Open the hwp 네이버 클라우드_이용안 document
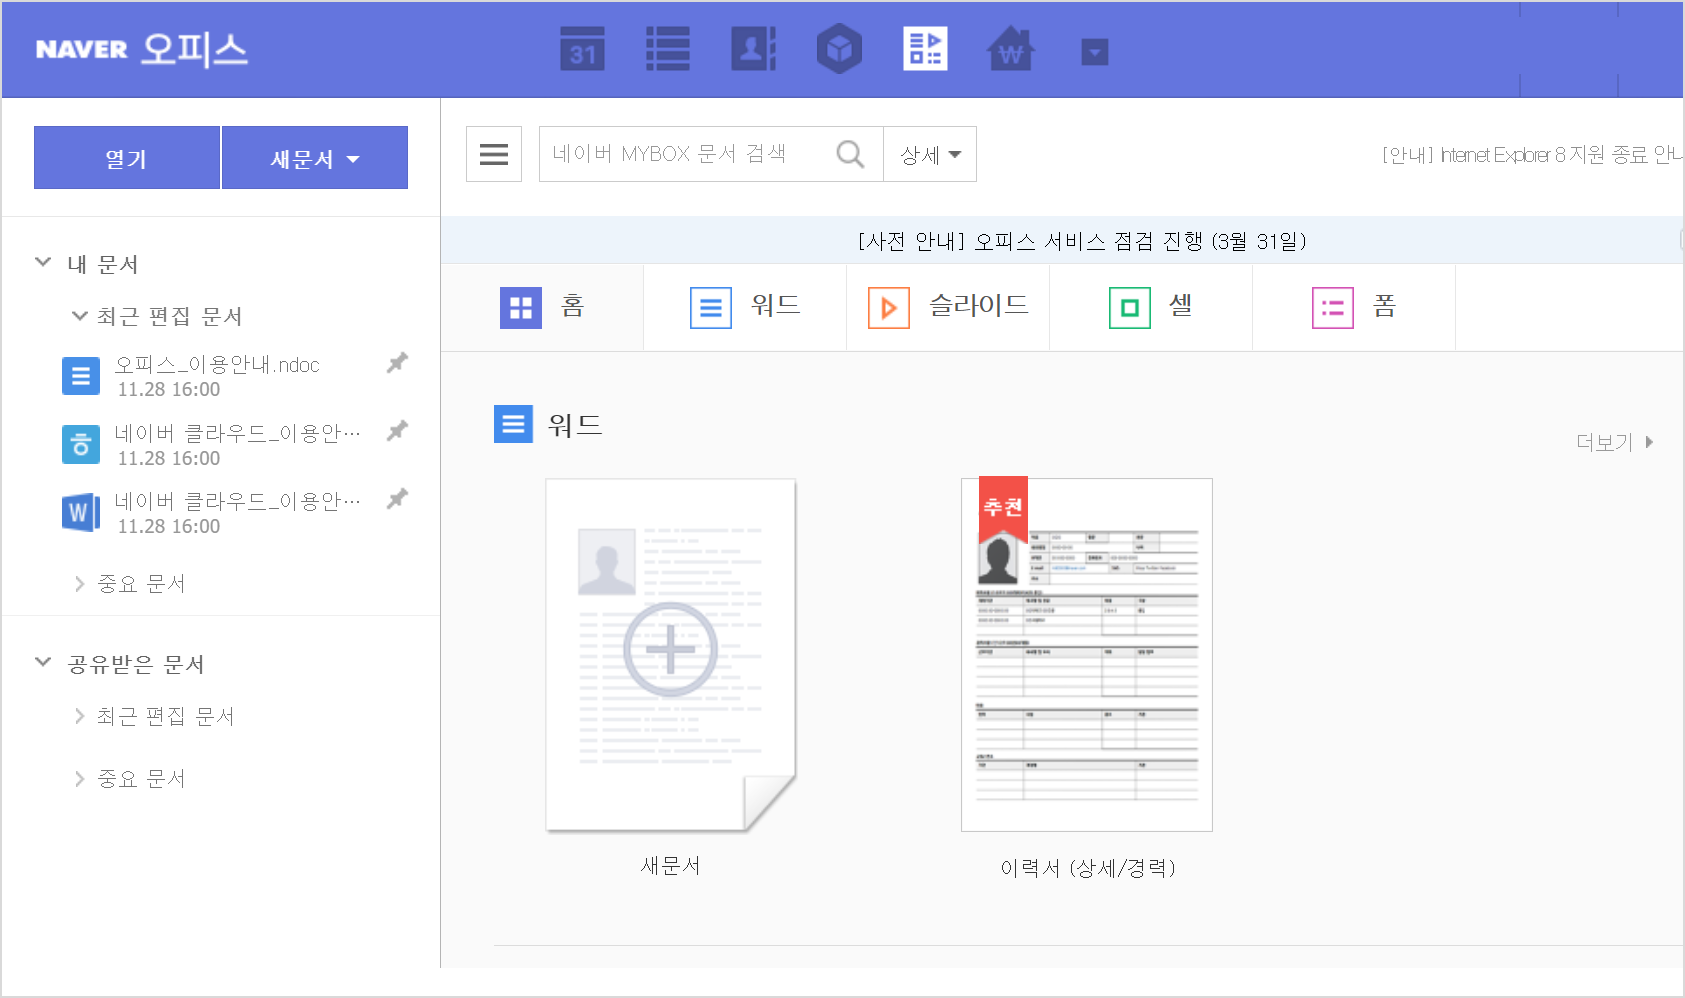Image resolution: width=1685 pixels, height=998 pixels. pos(237,433)
